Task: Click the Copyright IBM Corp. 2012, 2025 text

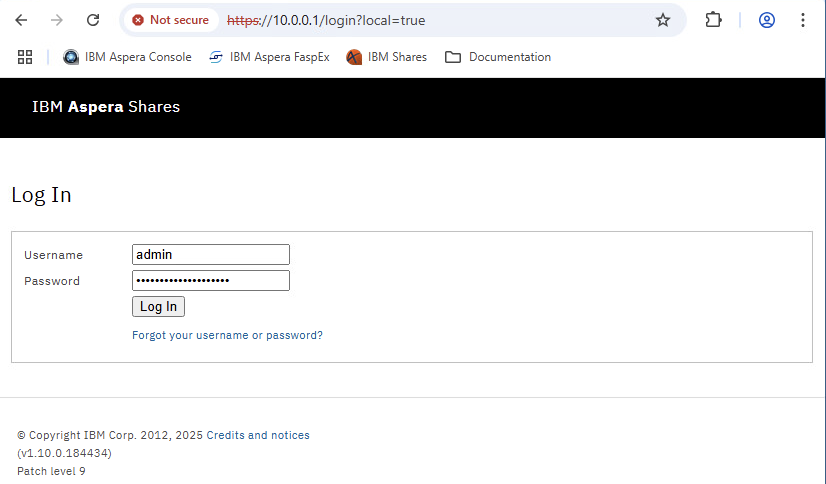Action: click(x=110, y=435)
